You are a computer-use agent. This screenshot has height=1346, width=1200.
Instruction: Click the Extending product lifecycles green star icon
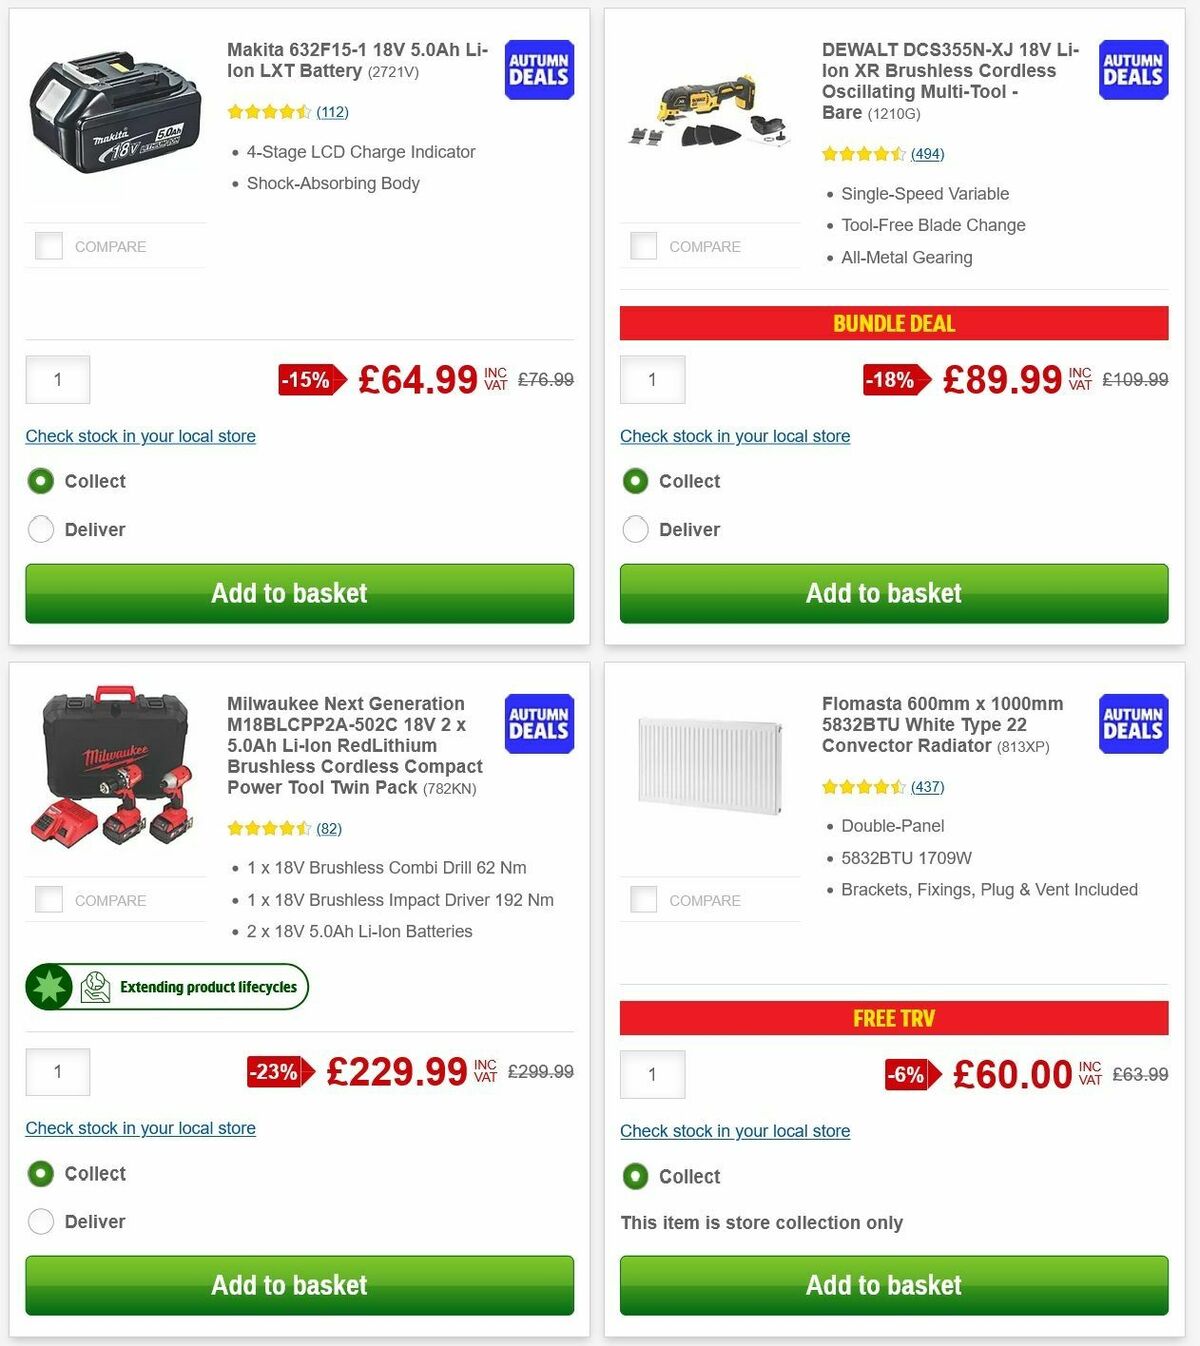coord(49,986)
